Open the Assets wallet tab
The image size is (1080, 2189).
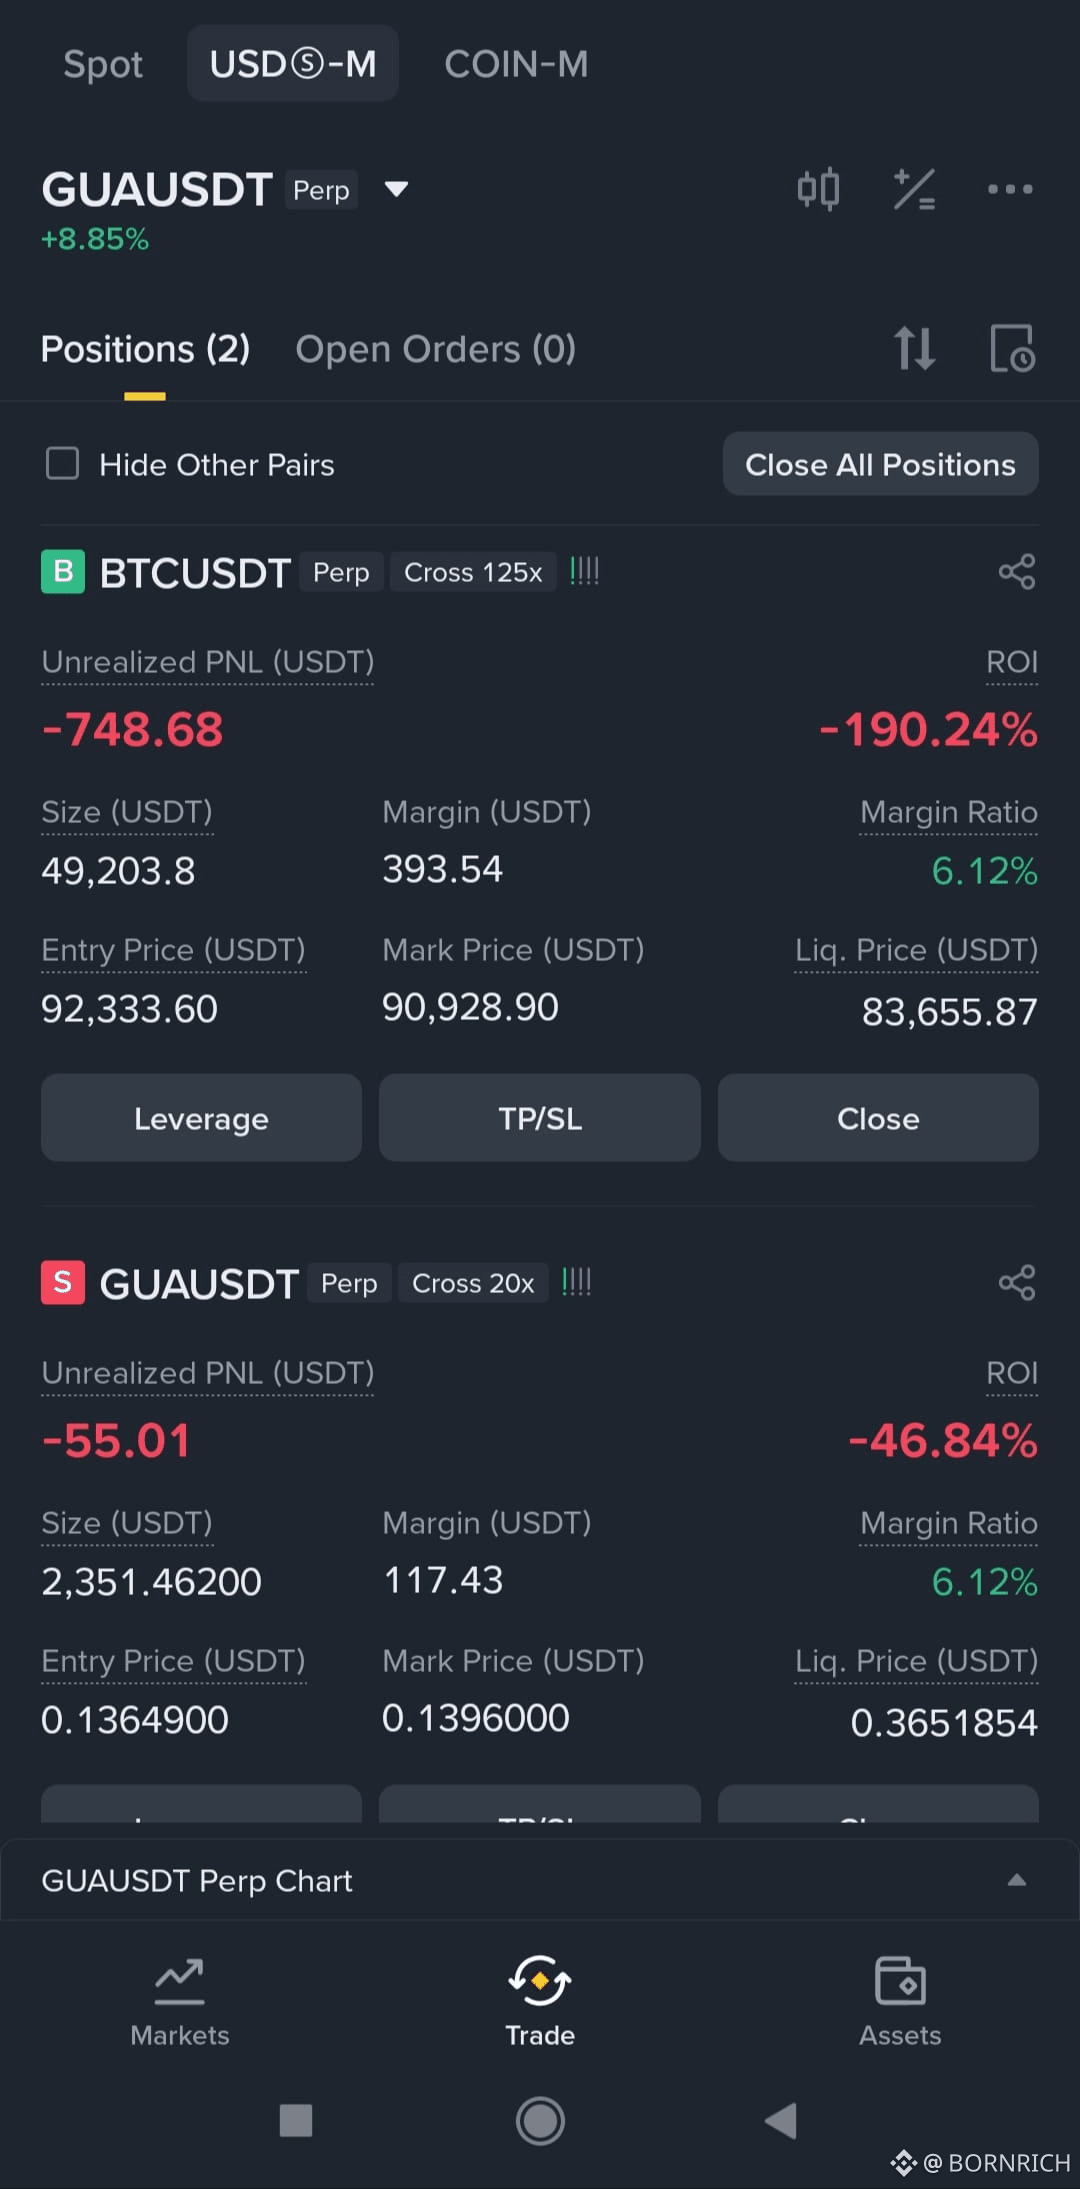point(900,2002)
